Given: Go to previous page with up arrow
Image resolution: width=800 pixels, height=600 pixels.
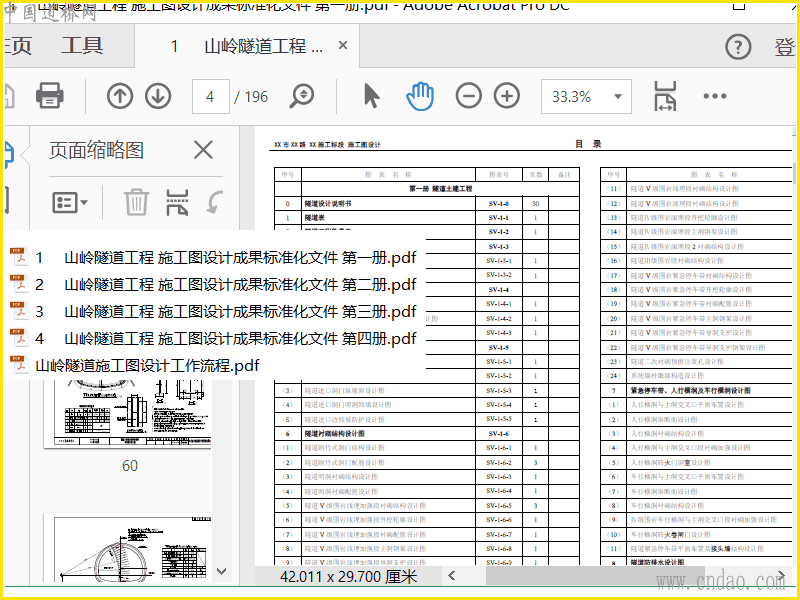Looking at the screenshot, I should point(120,96).
